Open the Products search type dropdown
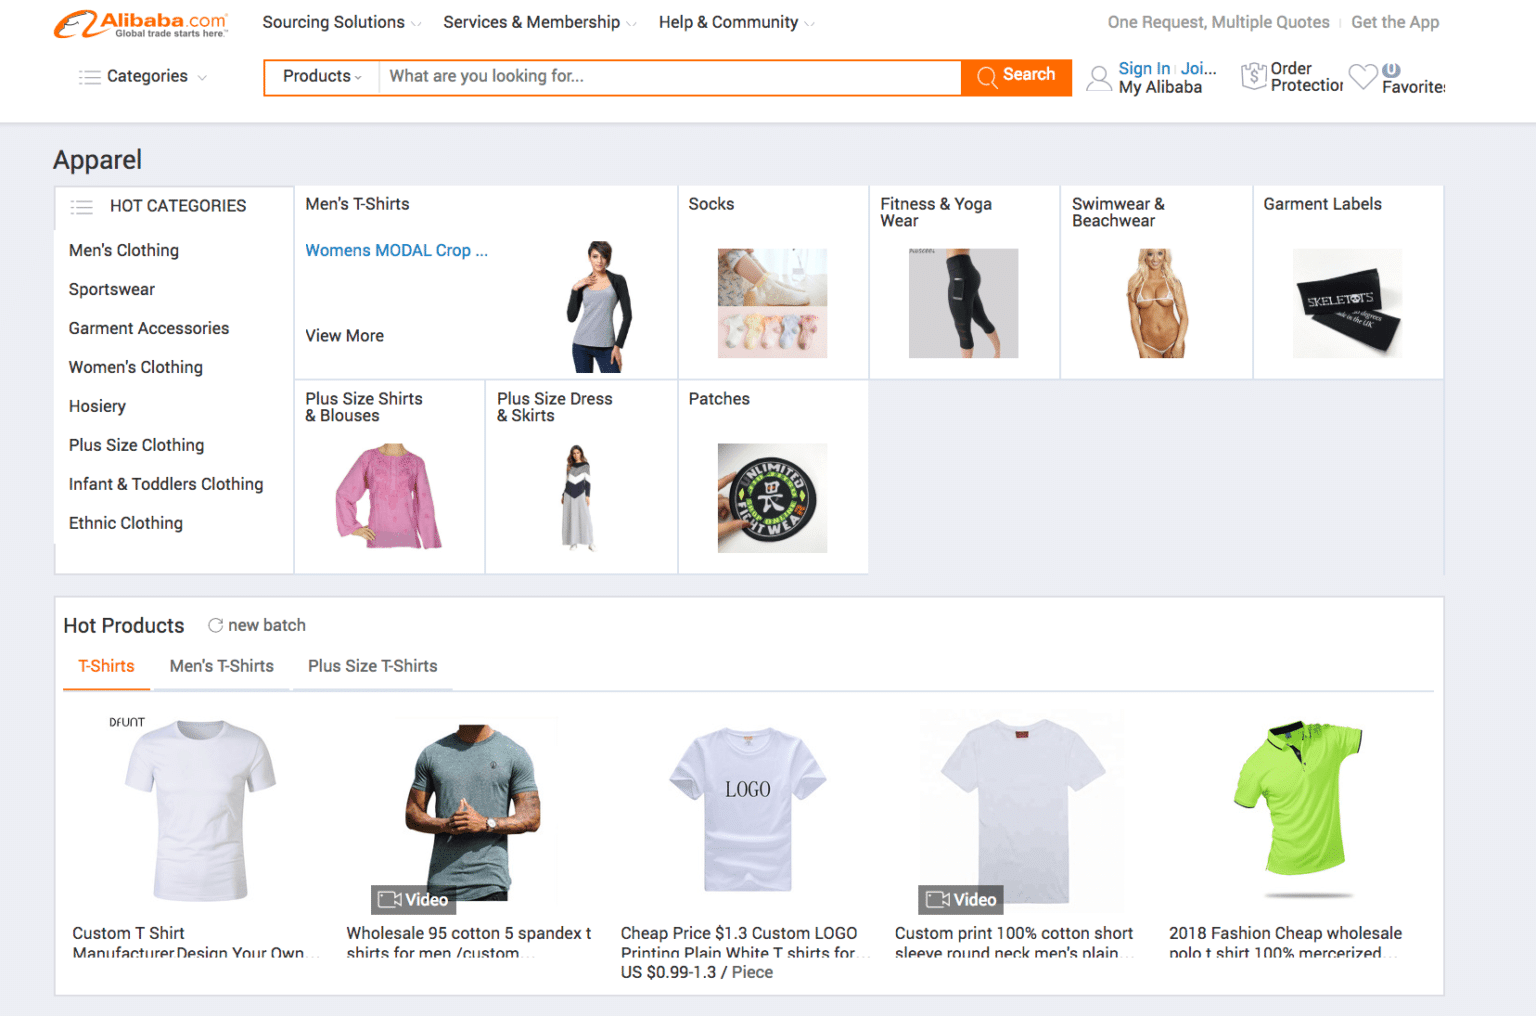Image resolution: width=1536 pixels, height=1016 pixels. [320, 76]
